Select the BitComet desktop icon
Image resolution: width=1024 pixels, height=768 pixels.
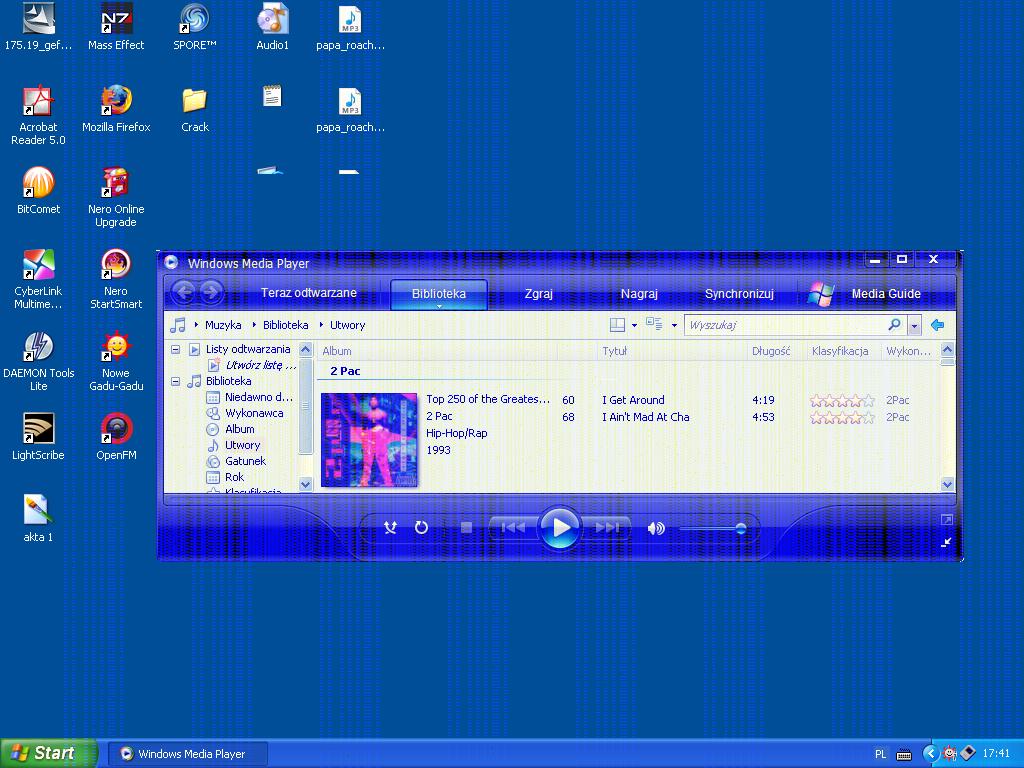point(38,184)
